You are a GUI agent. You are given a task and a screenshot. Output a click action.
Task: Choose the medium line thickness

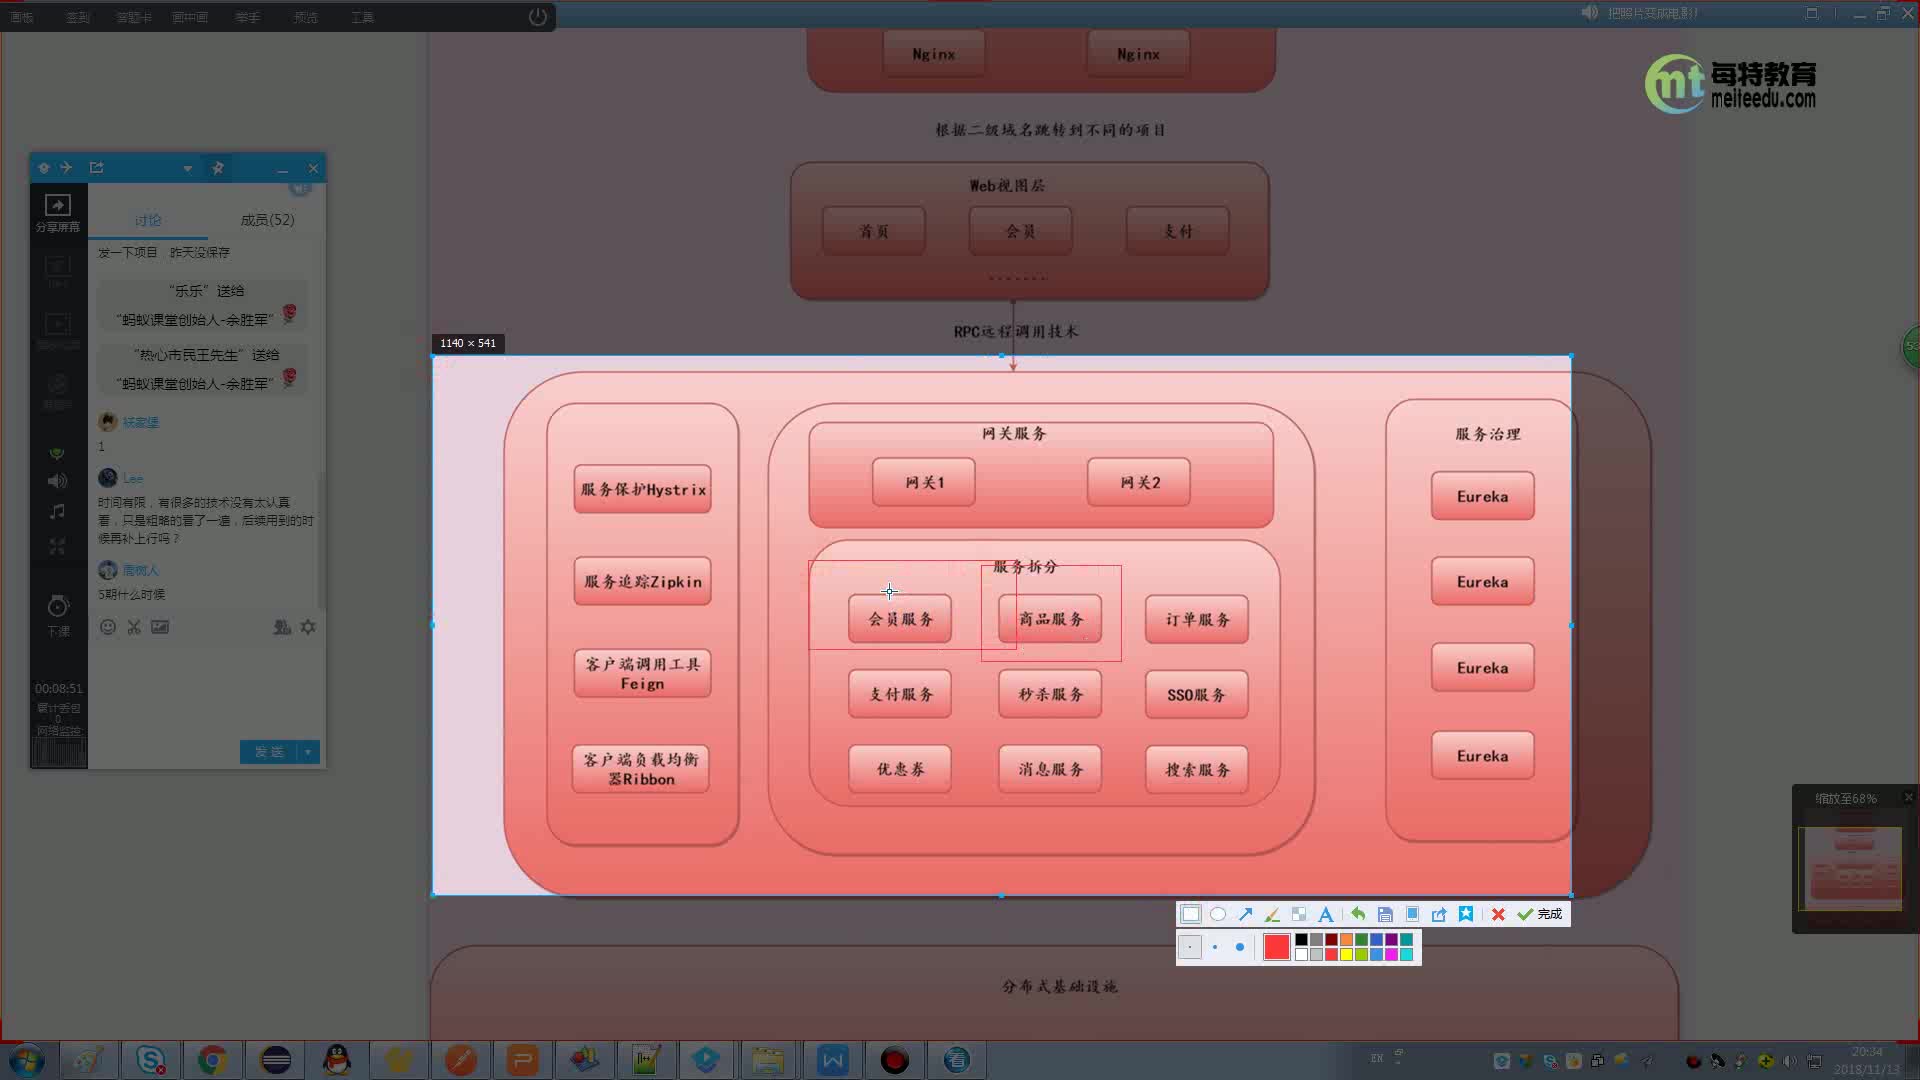[1215, 947]
